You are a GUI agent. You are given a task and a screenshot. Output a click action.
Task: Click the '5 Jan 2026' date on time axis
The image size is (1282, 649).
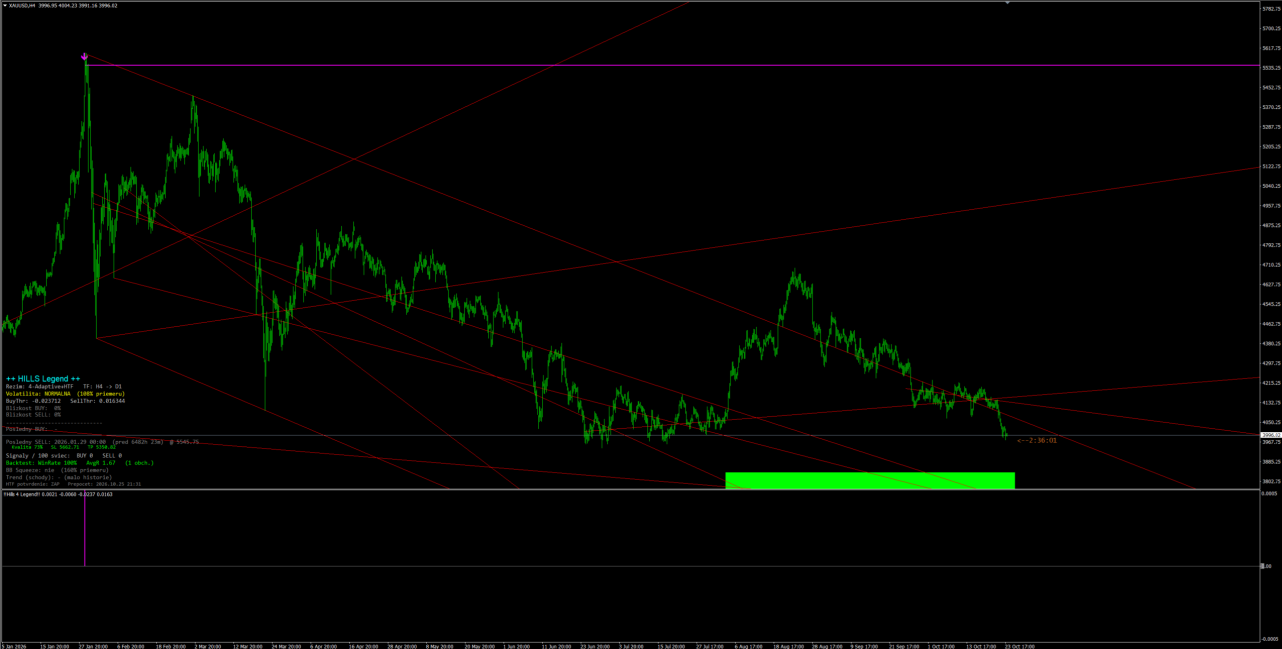(x=14, y=646)
